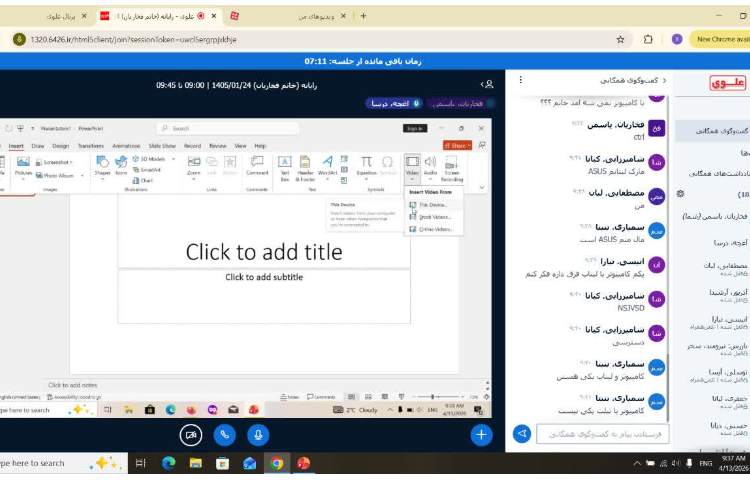Click the SmartArt button
Image resolution: width=750 pixels, height=480 pixels.
point(146,170)
